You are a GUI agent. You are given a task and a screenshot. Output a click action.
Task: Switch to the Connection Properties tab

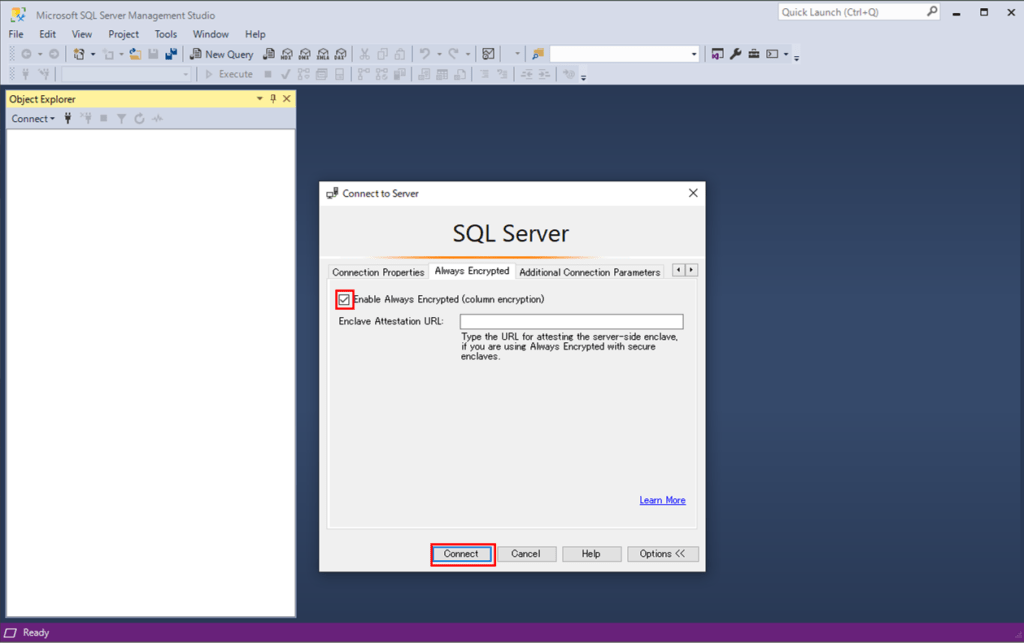(x=378, y=271)
